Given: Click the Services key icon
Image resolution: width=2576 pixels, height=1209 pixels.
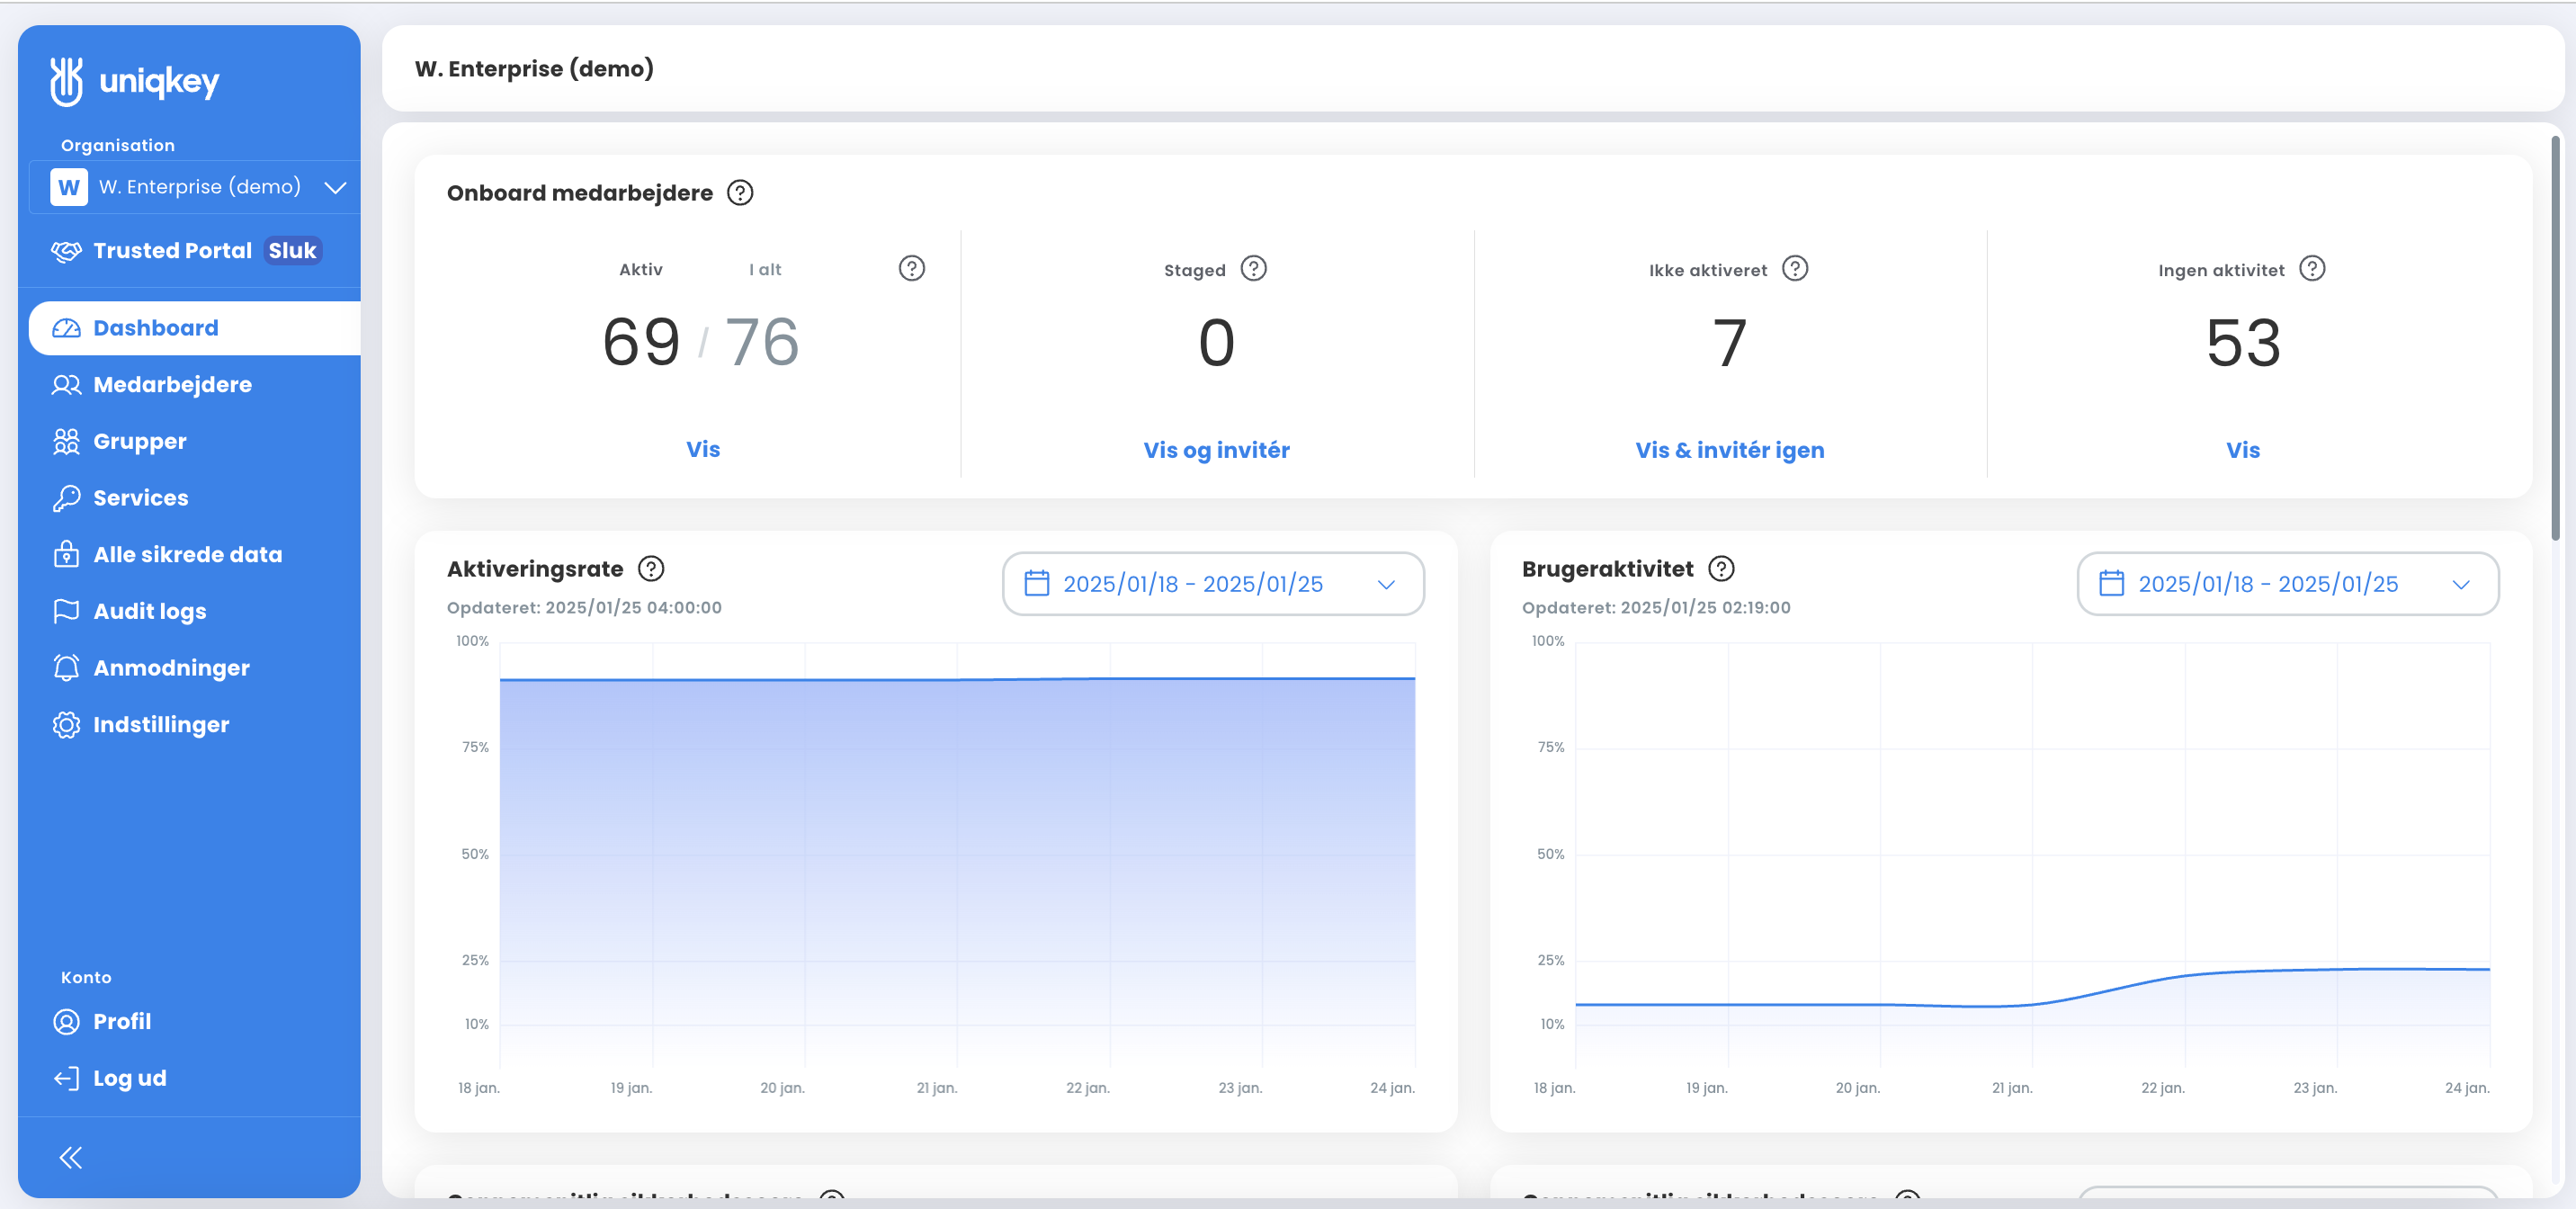Looking at the screenshot, I should pos(66,498).
